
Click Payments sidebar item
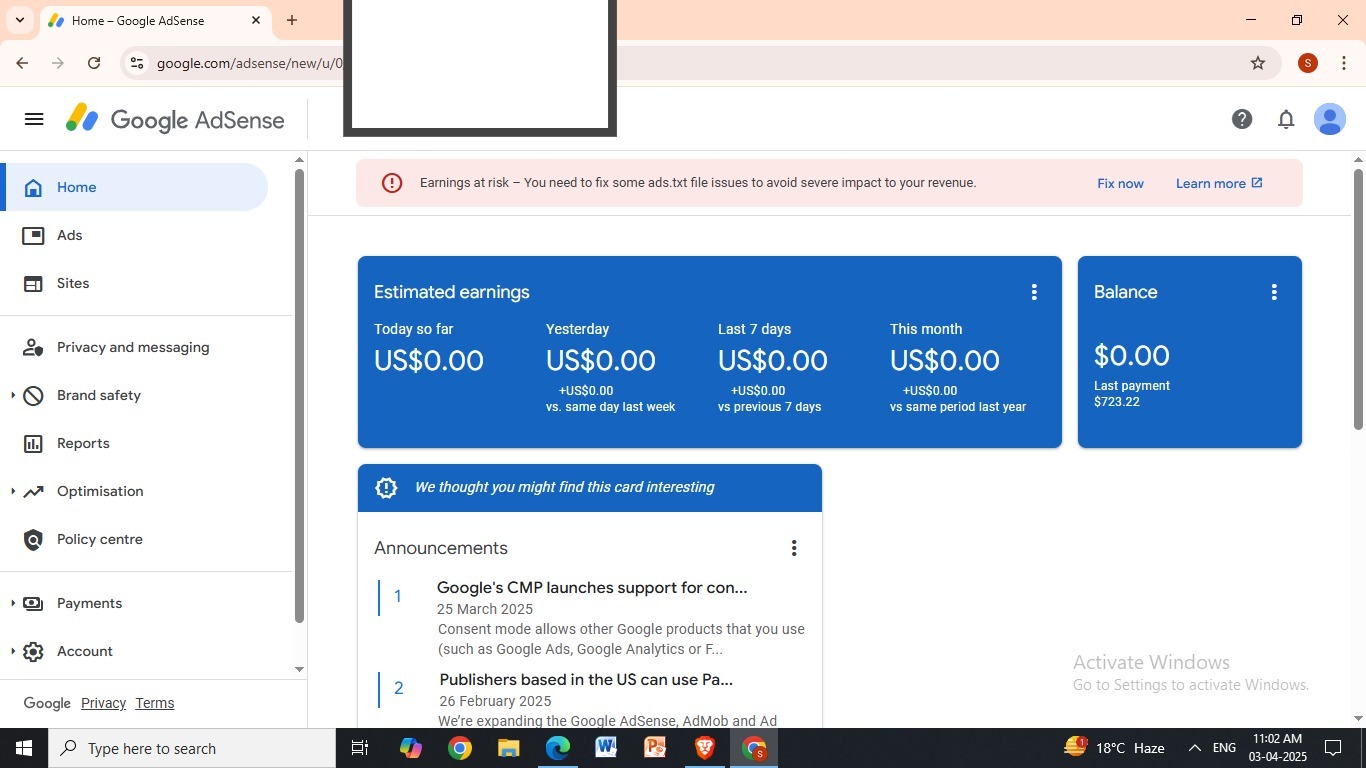click(89, 603)
